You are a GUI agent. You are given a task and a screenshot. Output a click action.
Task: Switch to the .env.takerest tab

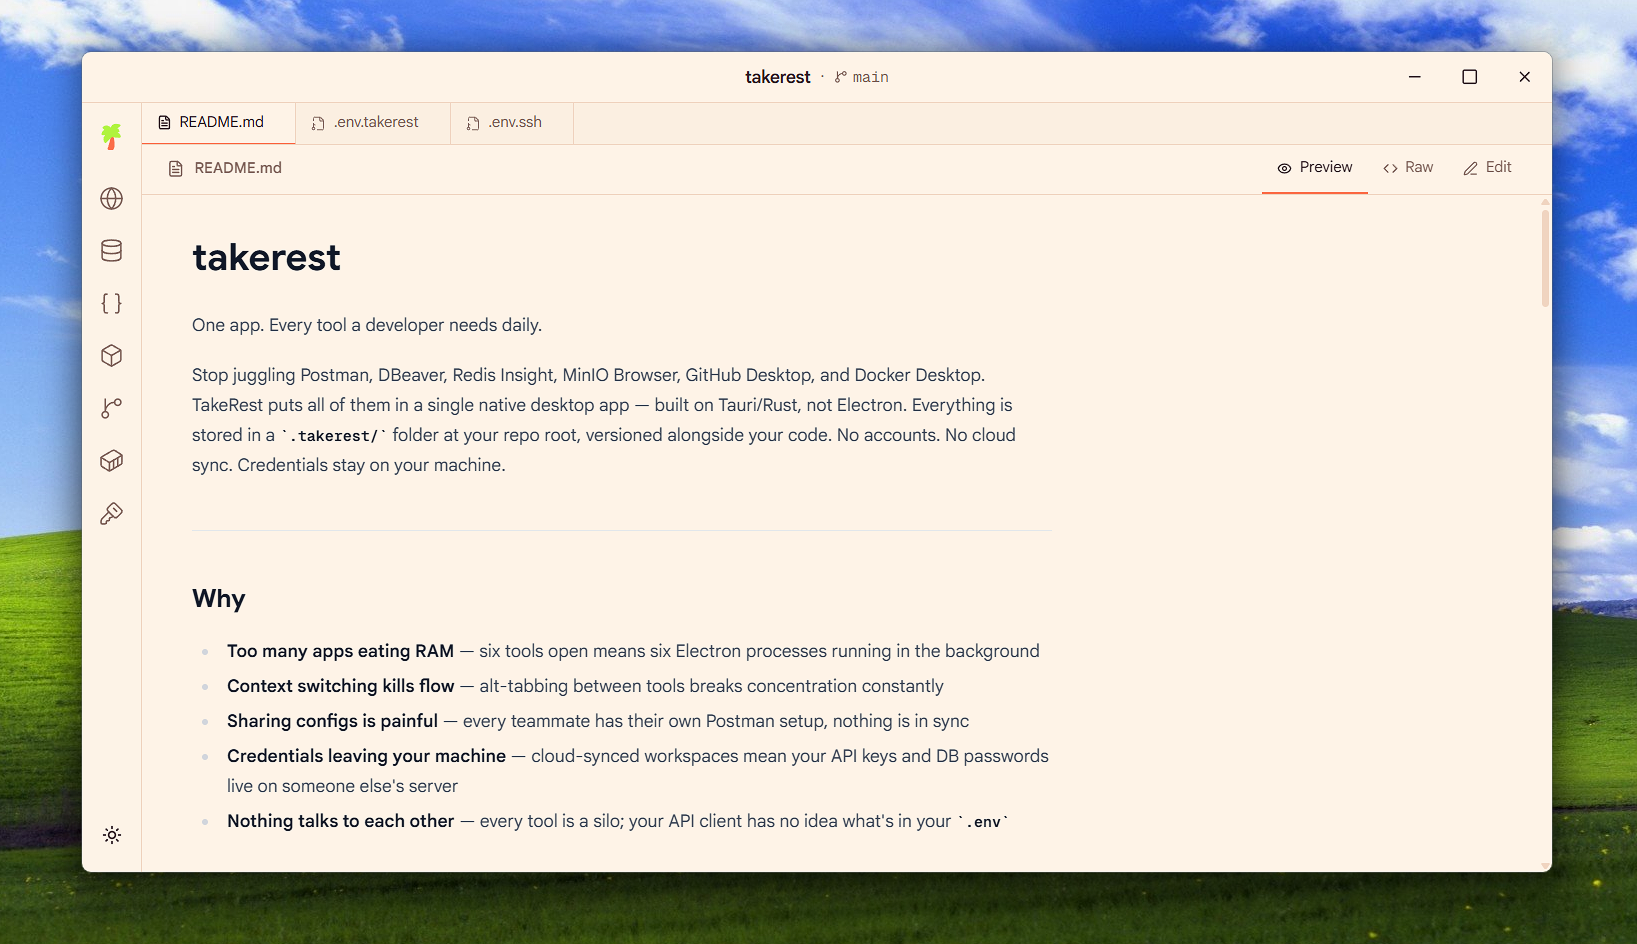coord(374,123)
